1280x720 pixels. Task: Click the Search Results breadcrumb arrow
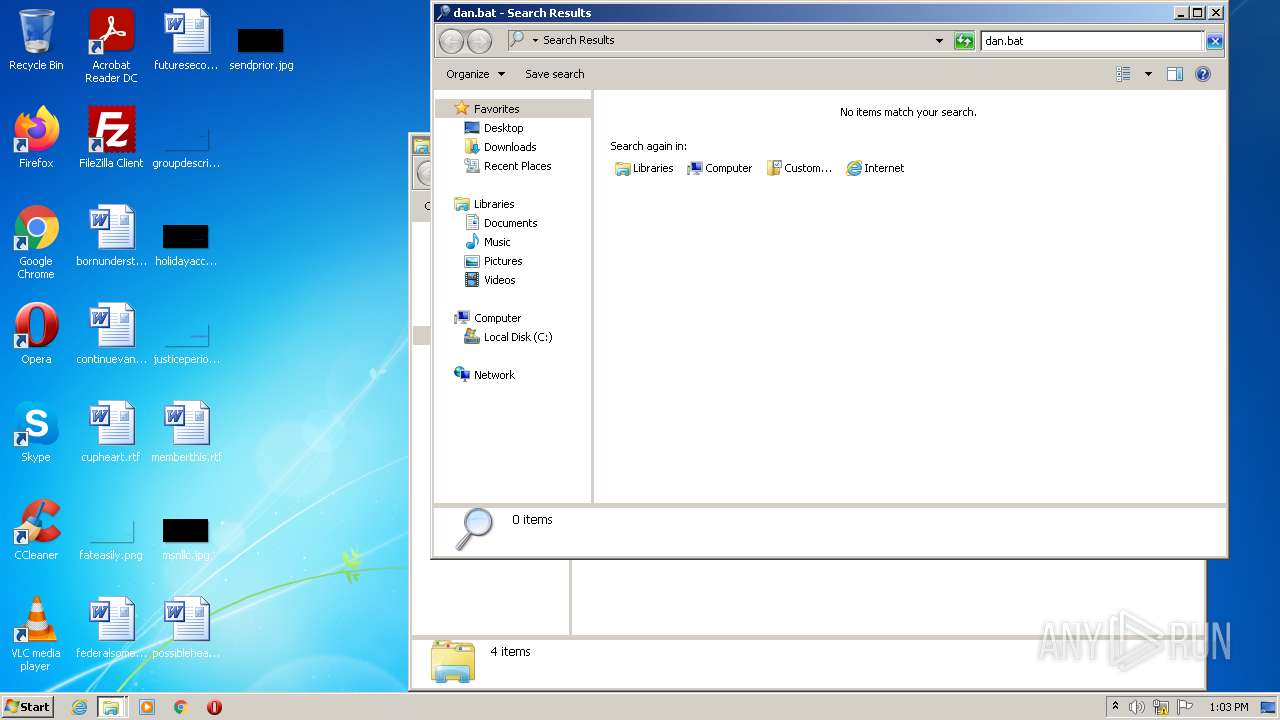coord(535,41)
